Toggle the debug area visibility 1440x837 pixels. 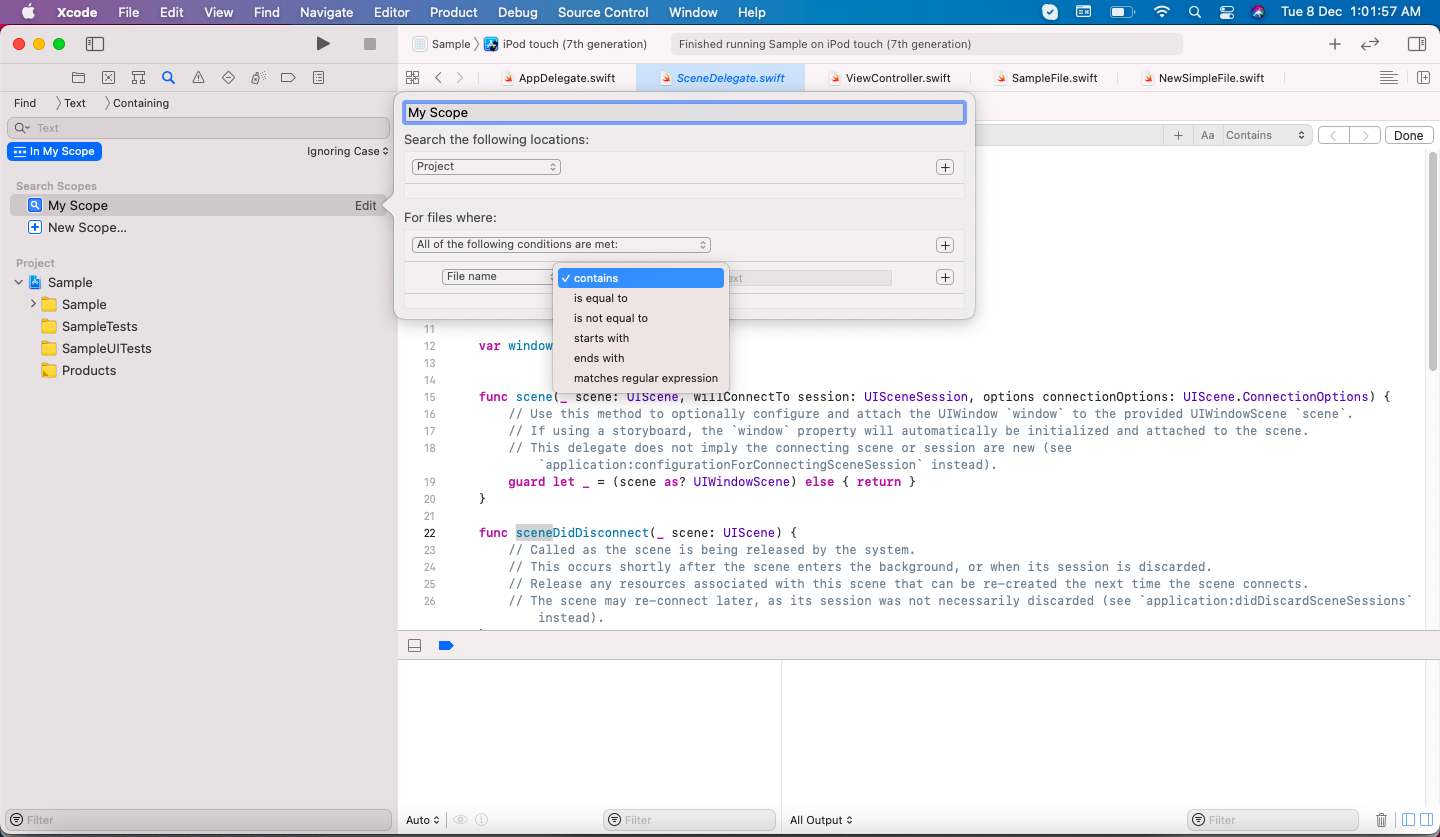[x=414, y=646]
